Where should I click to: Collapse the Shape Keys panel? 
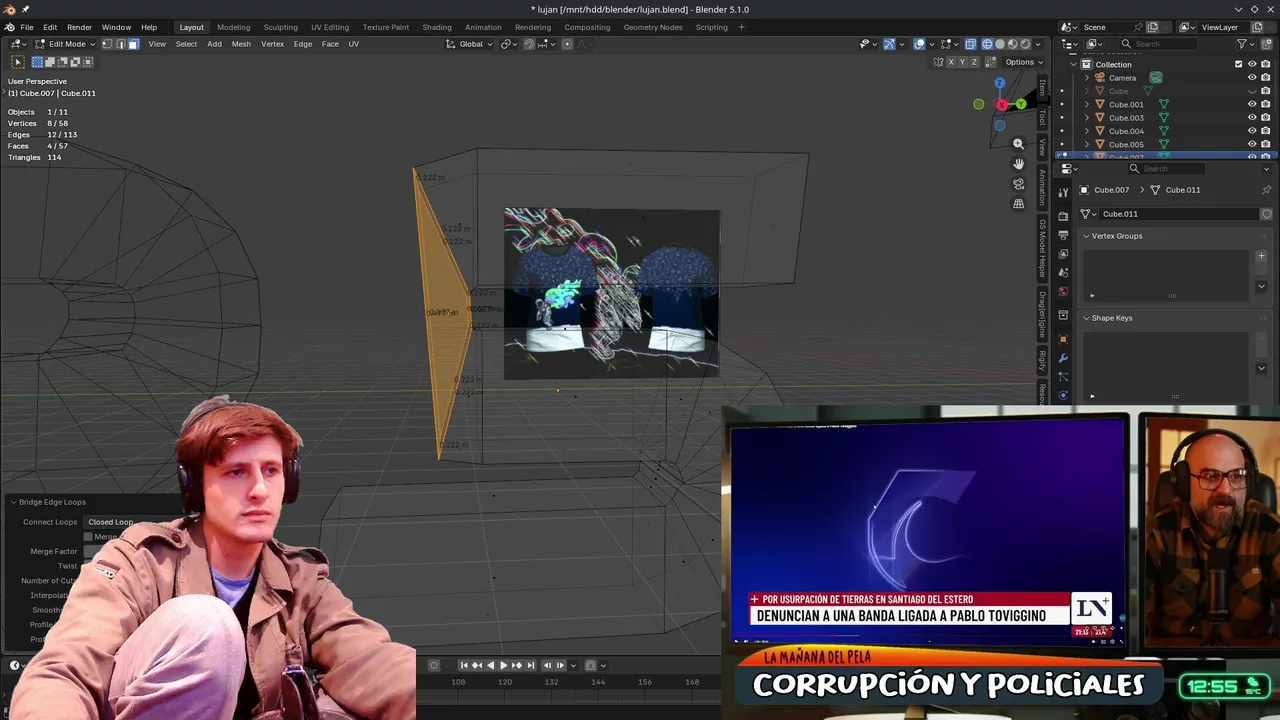click(x=1087, y=318)
